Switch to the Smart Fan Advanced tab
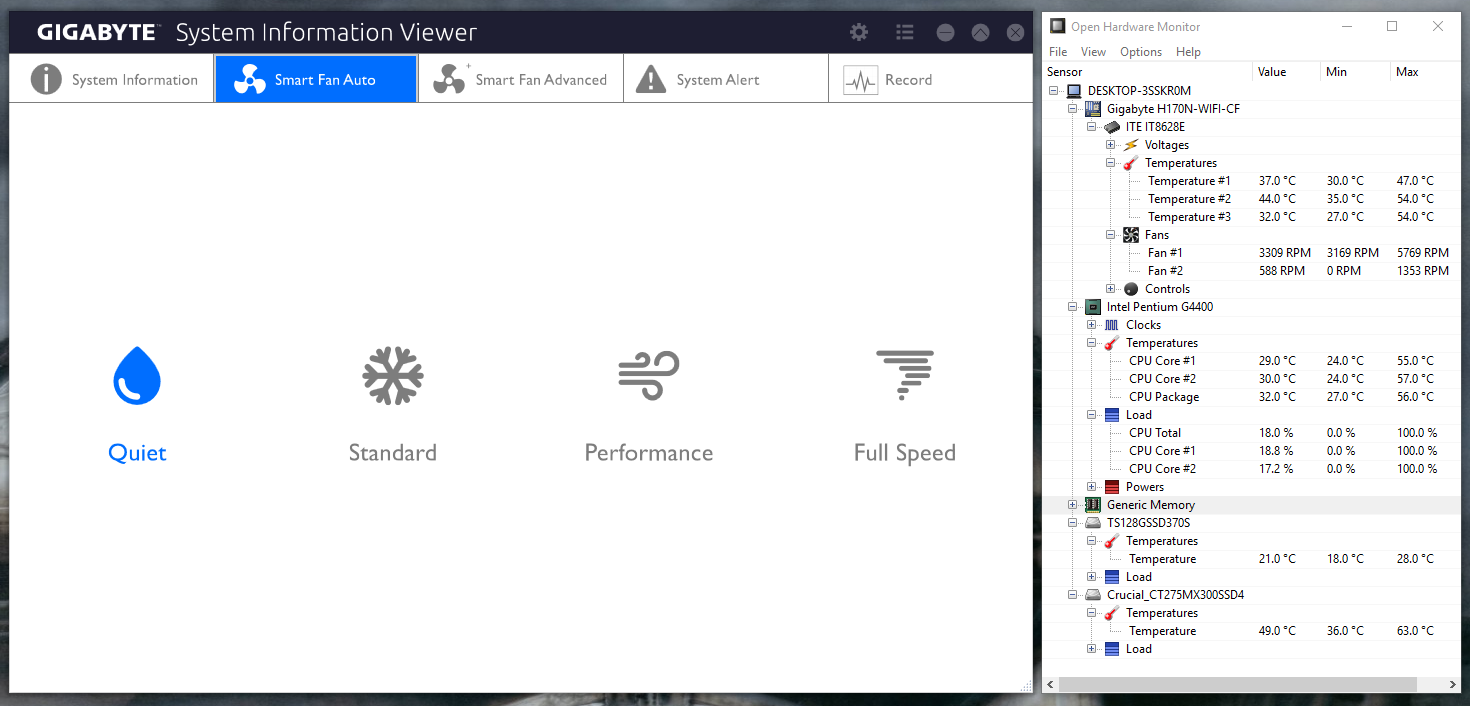Screen dimensions: 1470x706 coord(520,79)
